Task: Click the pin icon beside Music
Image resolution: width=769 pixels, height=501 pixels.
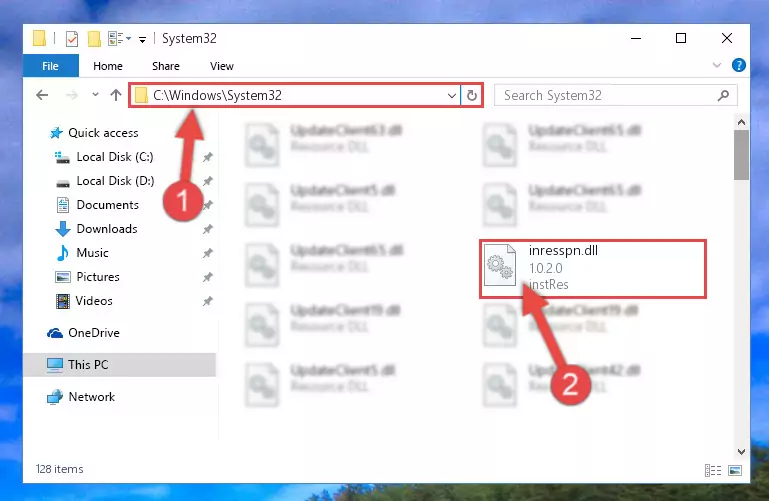Action: [208, 253]
